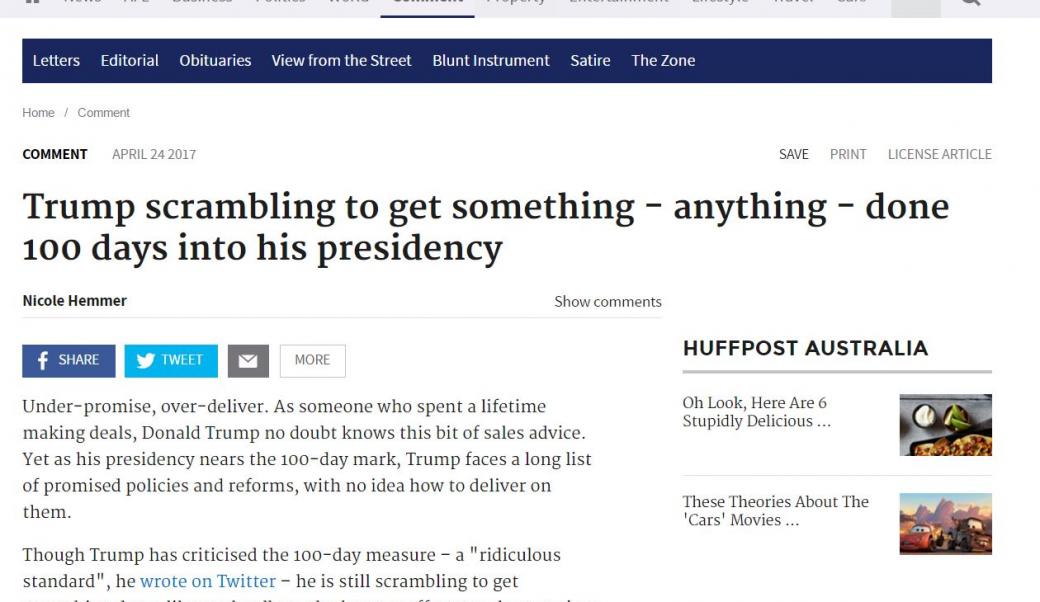
Task: Share the article via the Facebook icon
Action: tap(68, 360)
